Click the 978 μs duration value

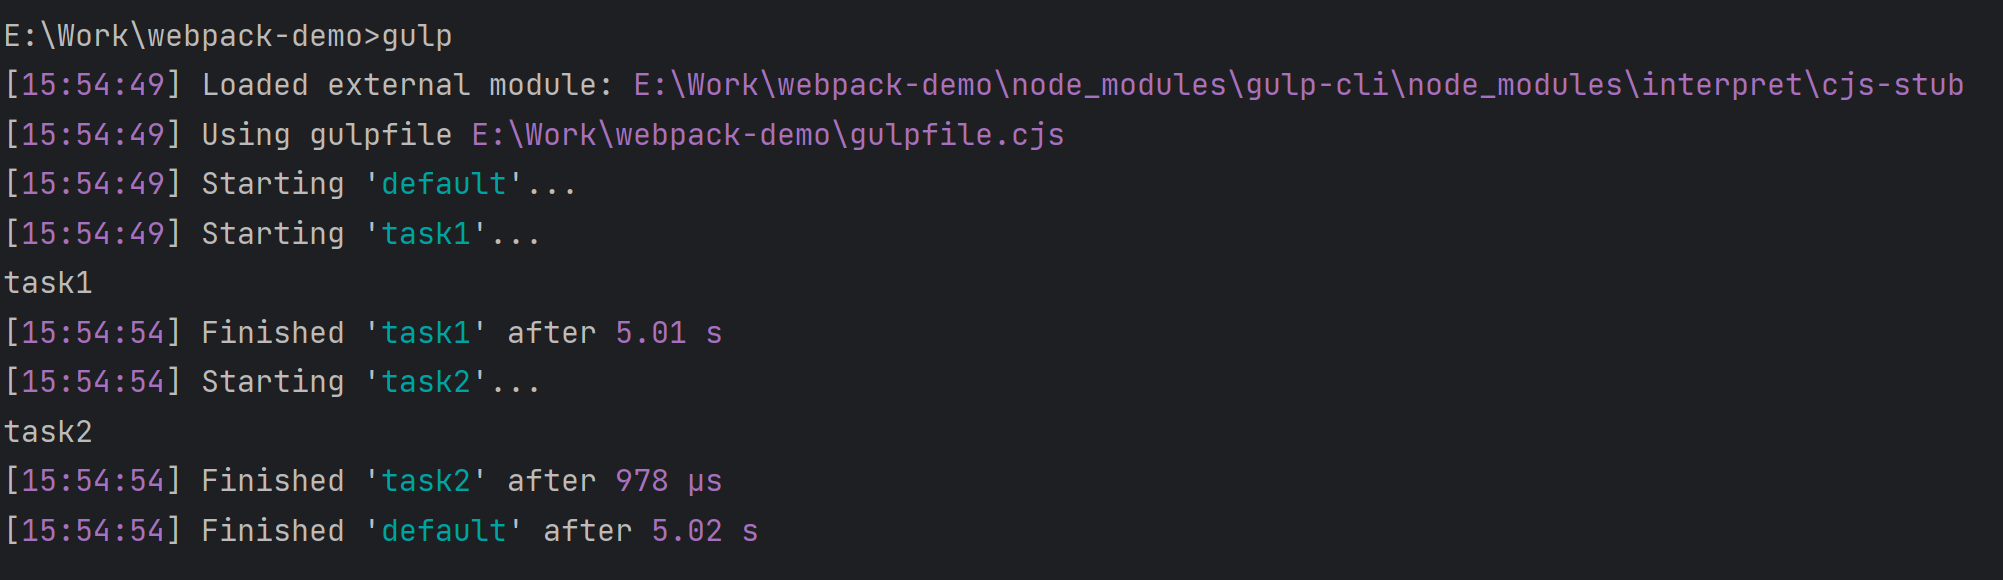point(668,481)
